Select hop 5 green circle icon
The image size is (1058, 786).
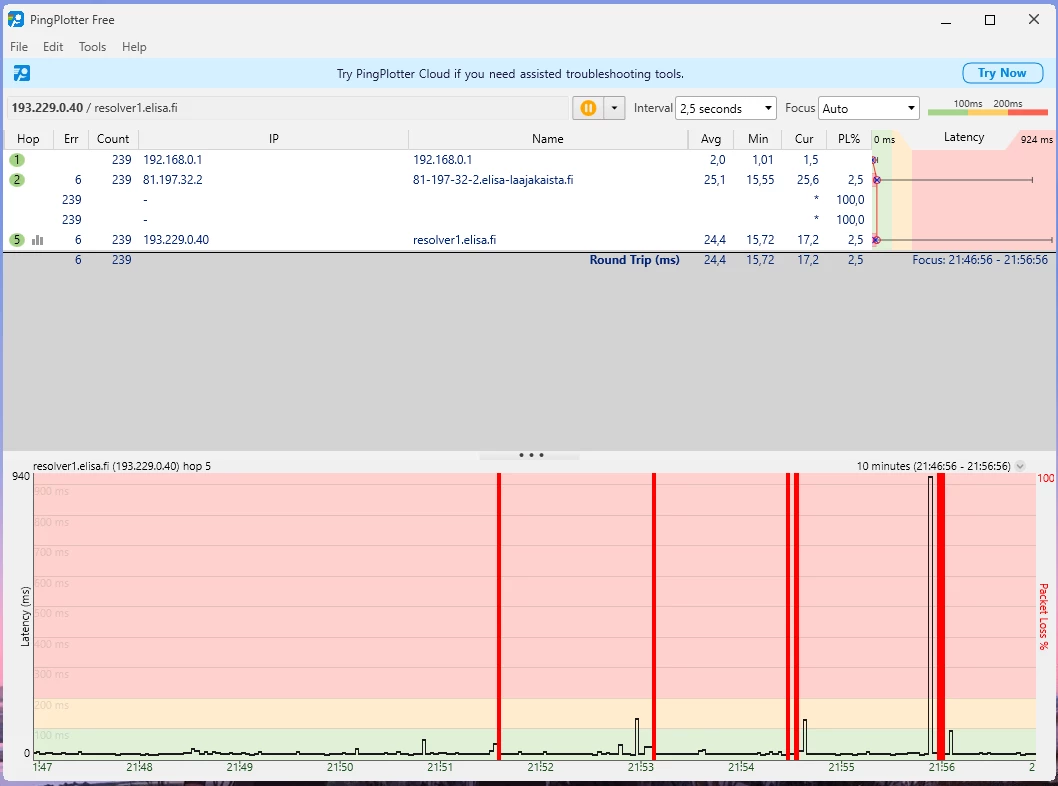pyautogui.click(x=17, y=240)
